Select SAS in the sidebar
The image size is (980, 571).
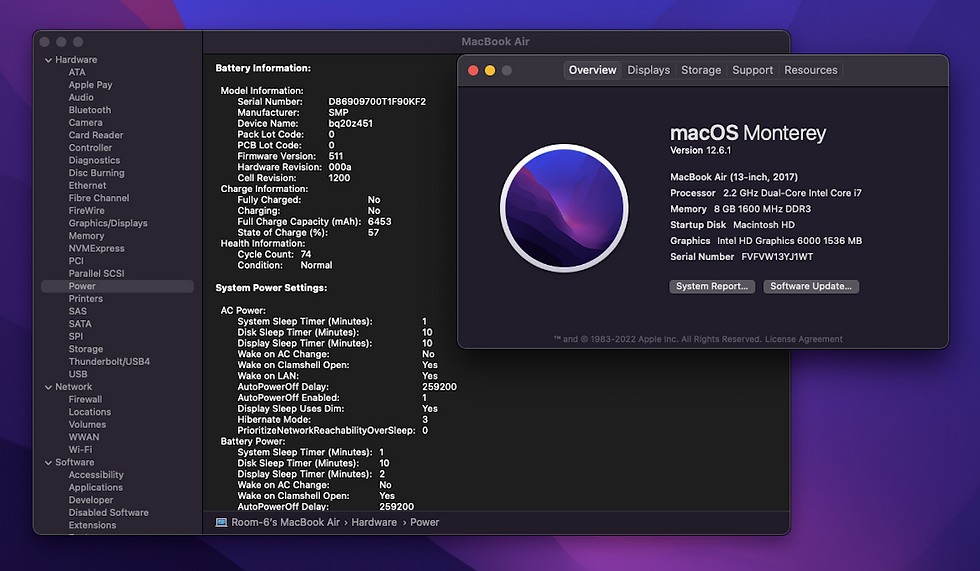(78, 311)
